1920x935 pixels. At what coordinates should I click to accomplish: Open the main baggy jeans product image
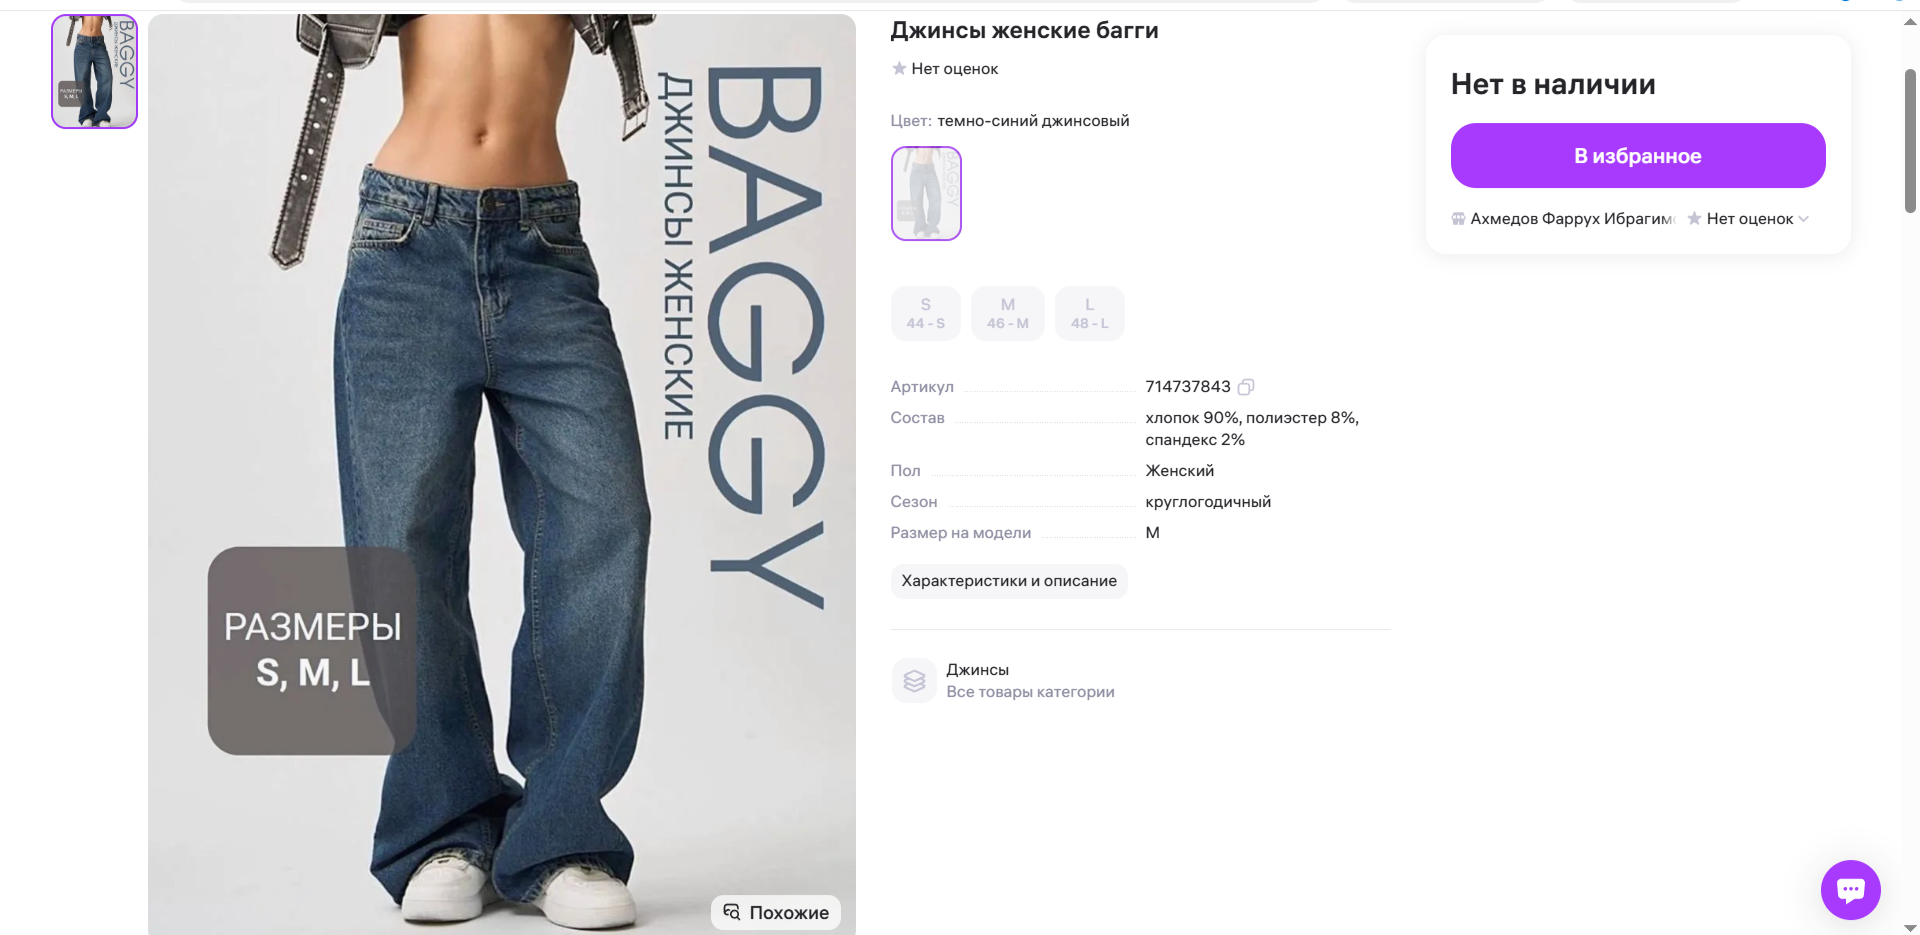tap(502, 474)
